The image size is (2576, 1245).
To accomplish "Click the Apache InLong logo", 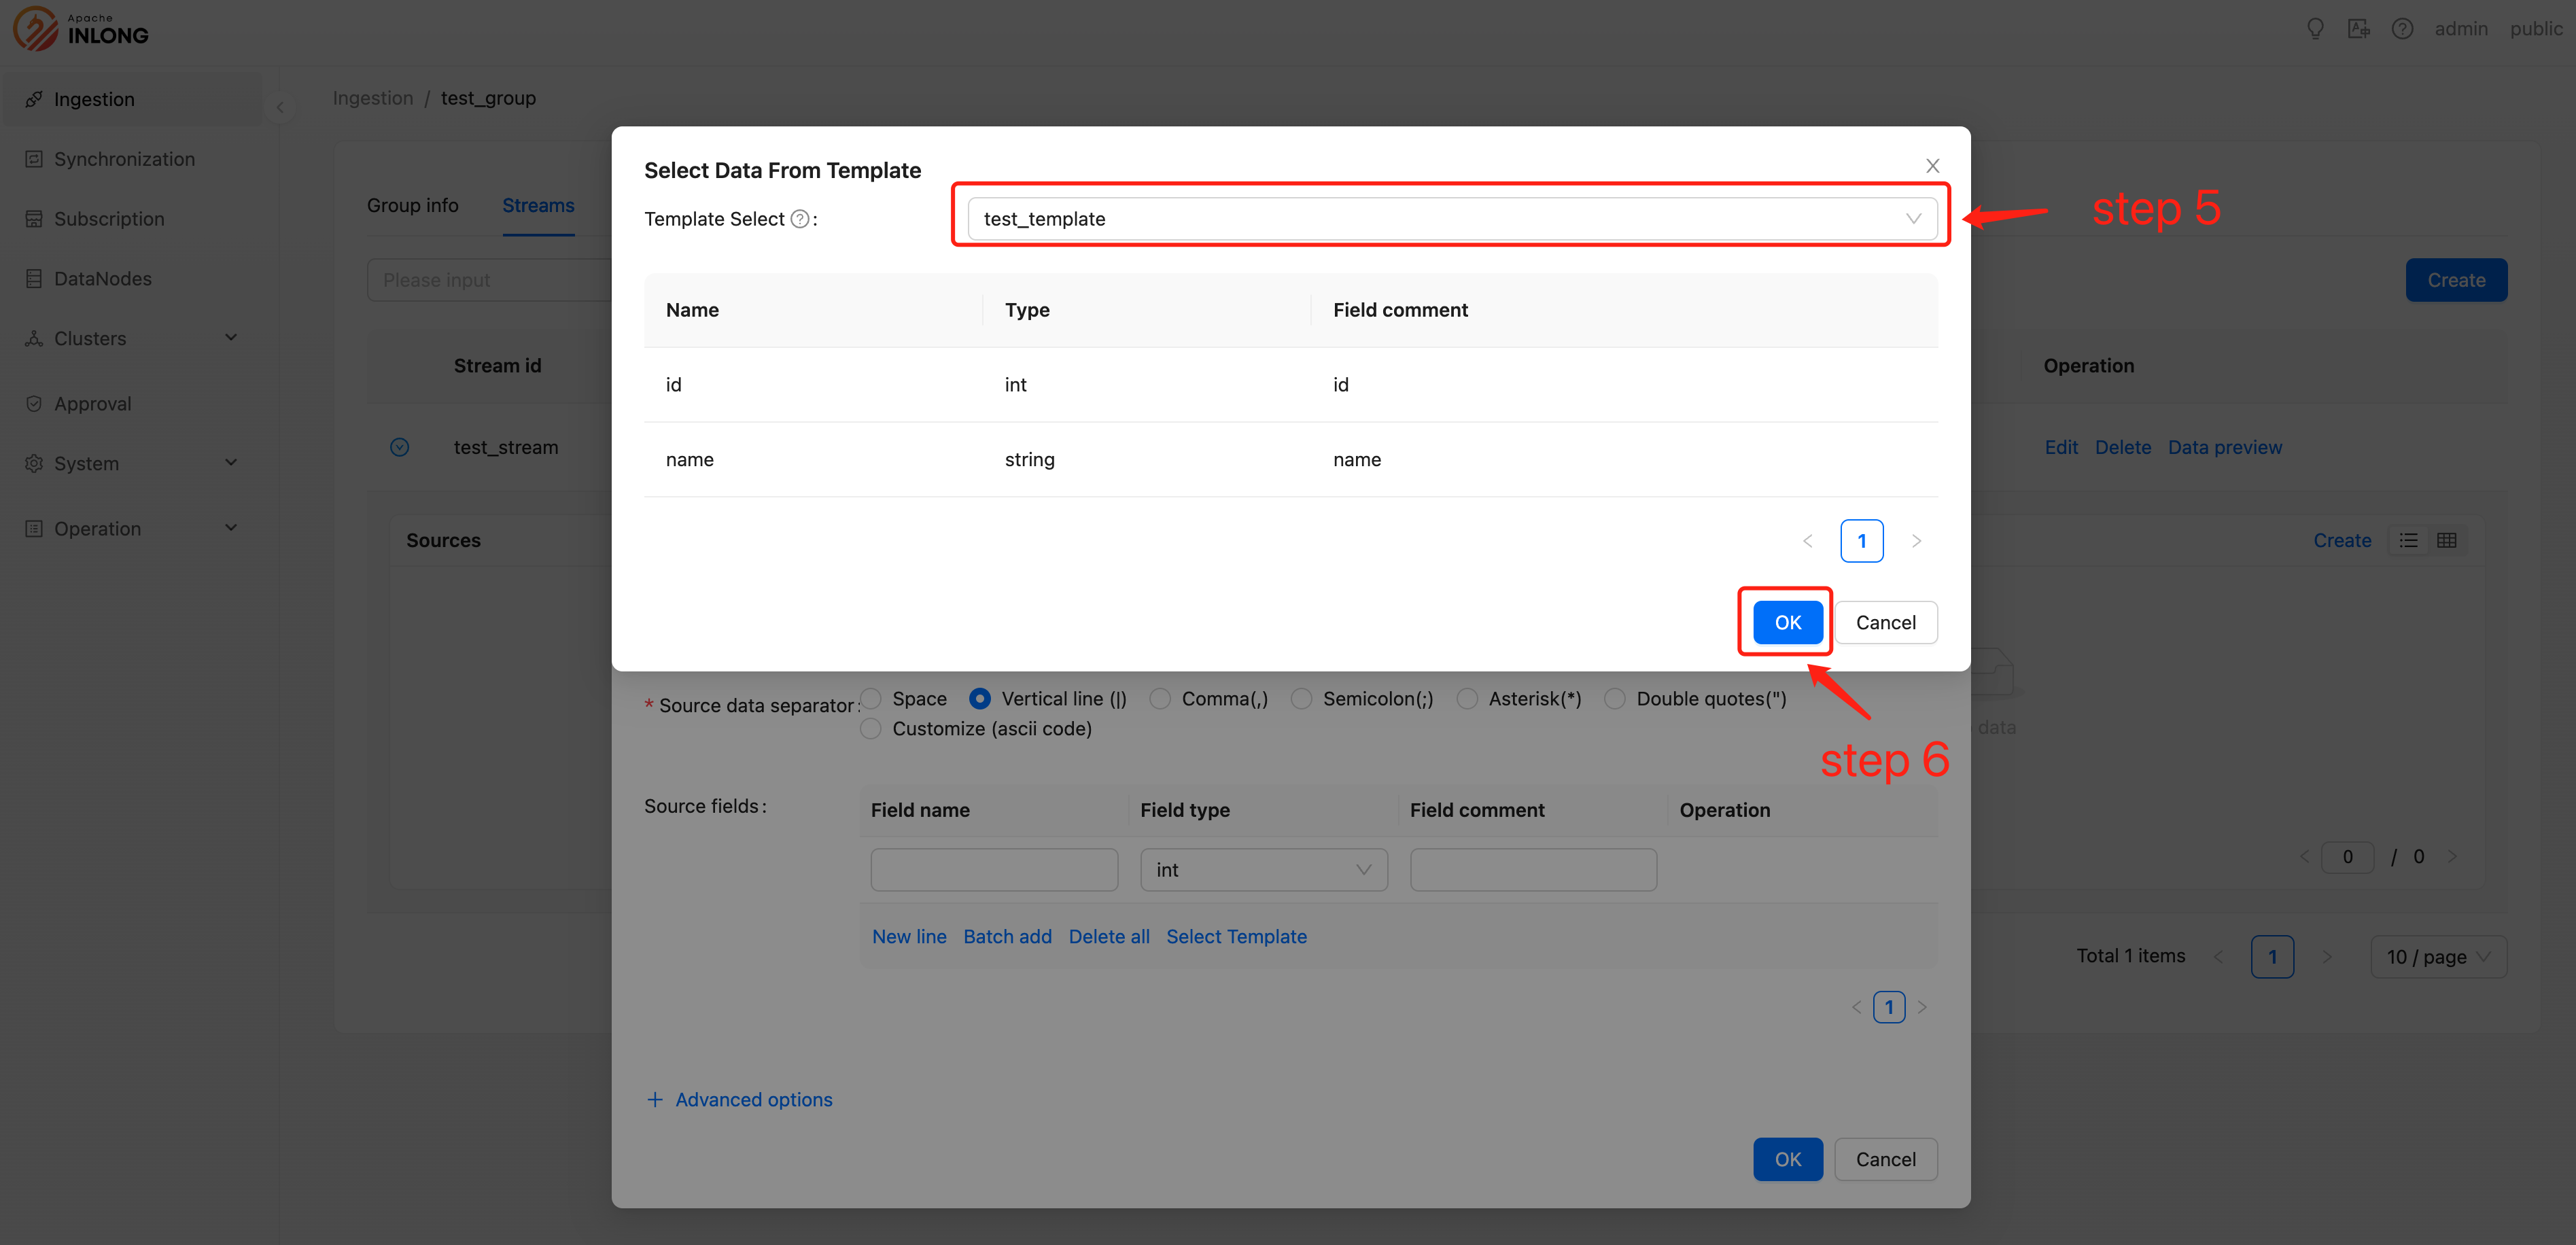I will (x=81, y=29).
